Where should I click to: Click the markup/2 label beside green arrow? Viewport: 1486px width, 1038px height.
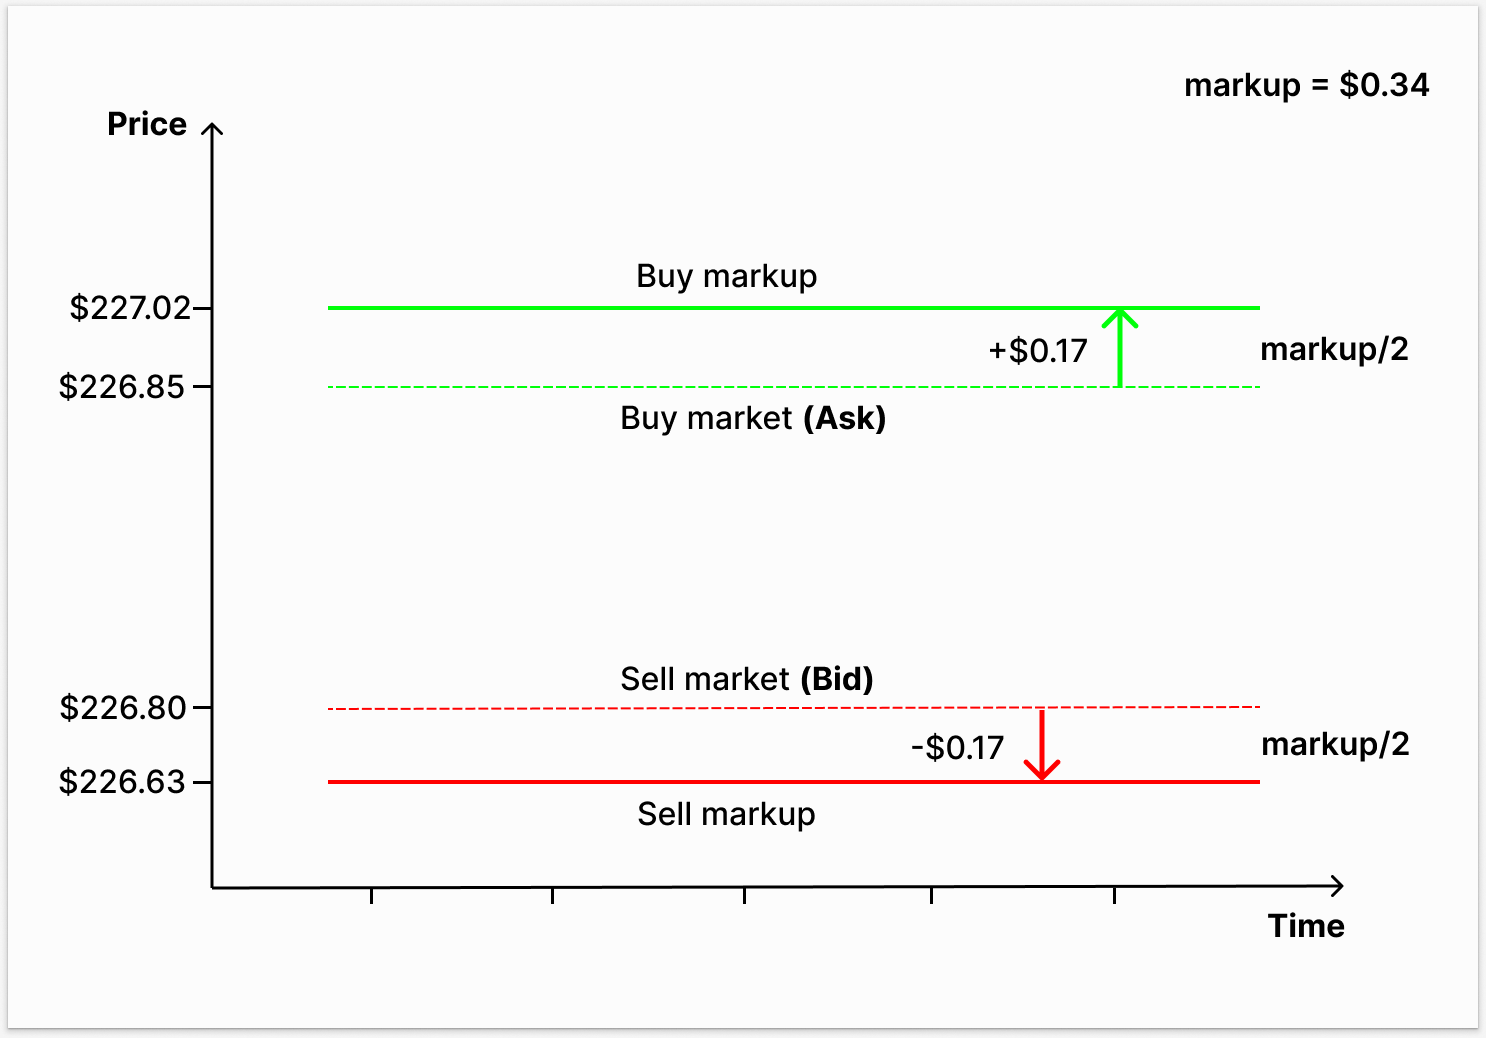click(1334, 349)
